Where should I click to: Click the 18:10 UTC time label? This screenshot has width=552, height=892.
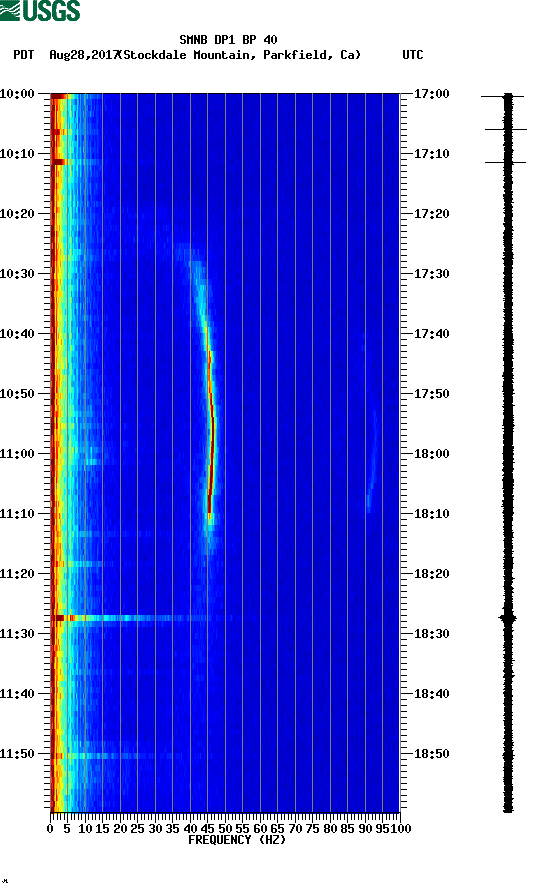coord(431,514)
